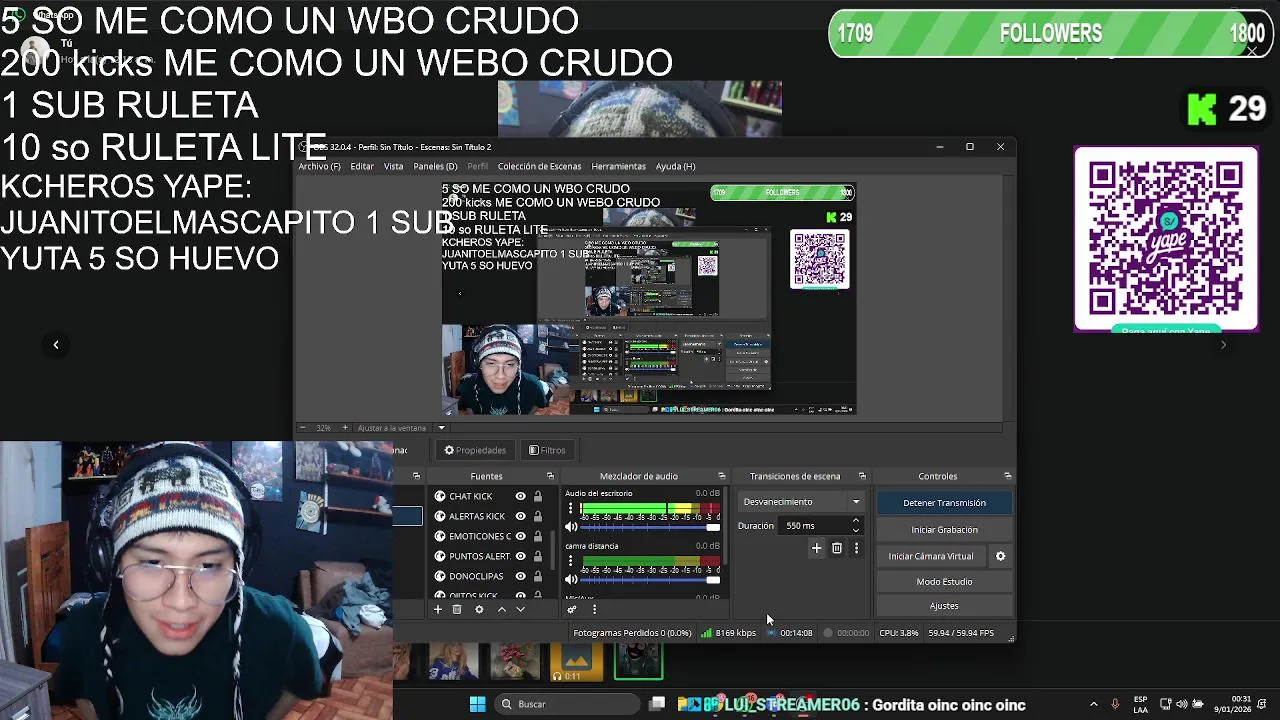Open source properties gear in the Fuentes toolbar
This screenshot has width=1280, height=720.
[479, 609]
